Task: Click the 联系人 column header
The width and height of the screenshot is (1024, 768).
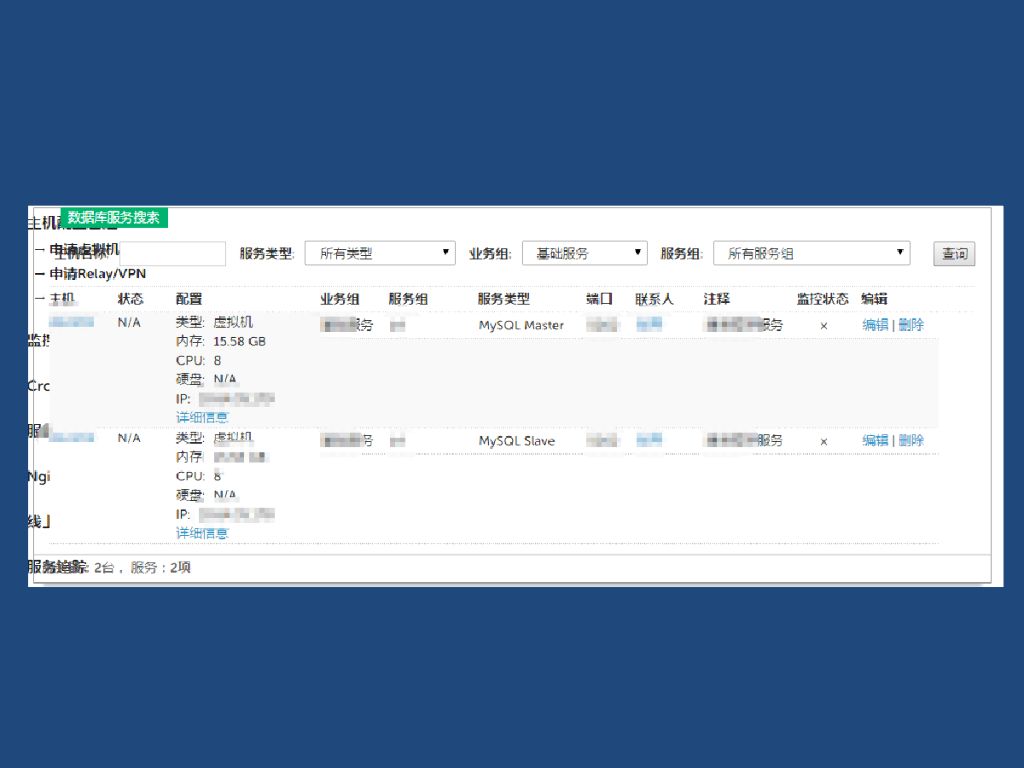Action: tap(654, 299)
